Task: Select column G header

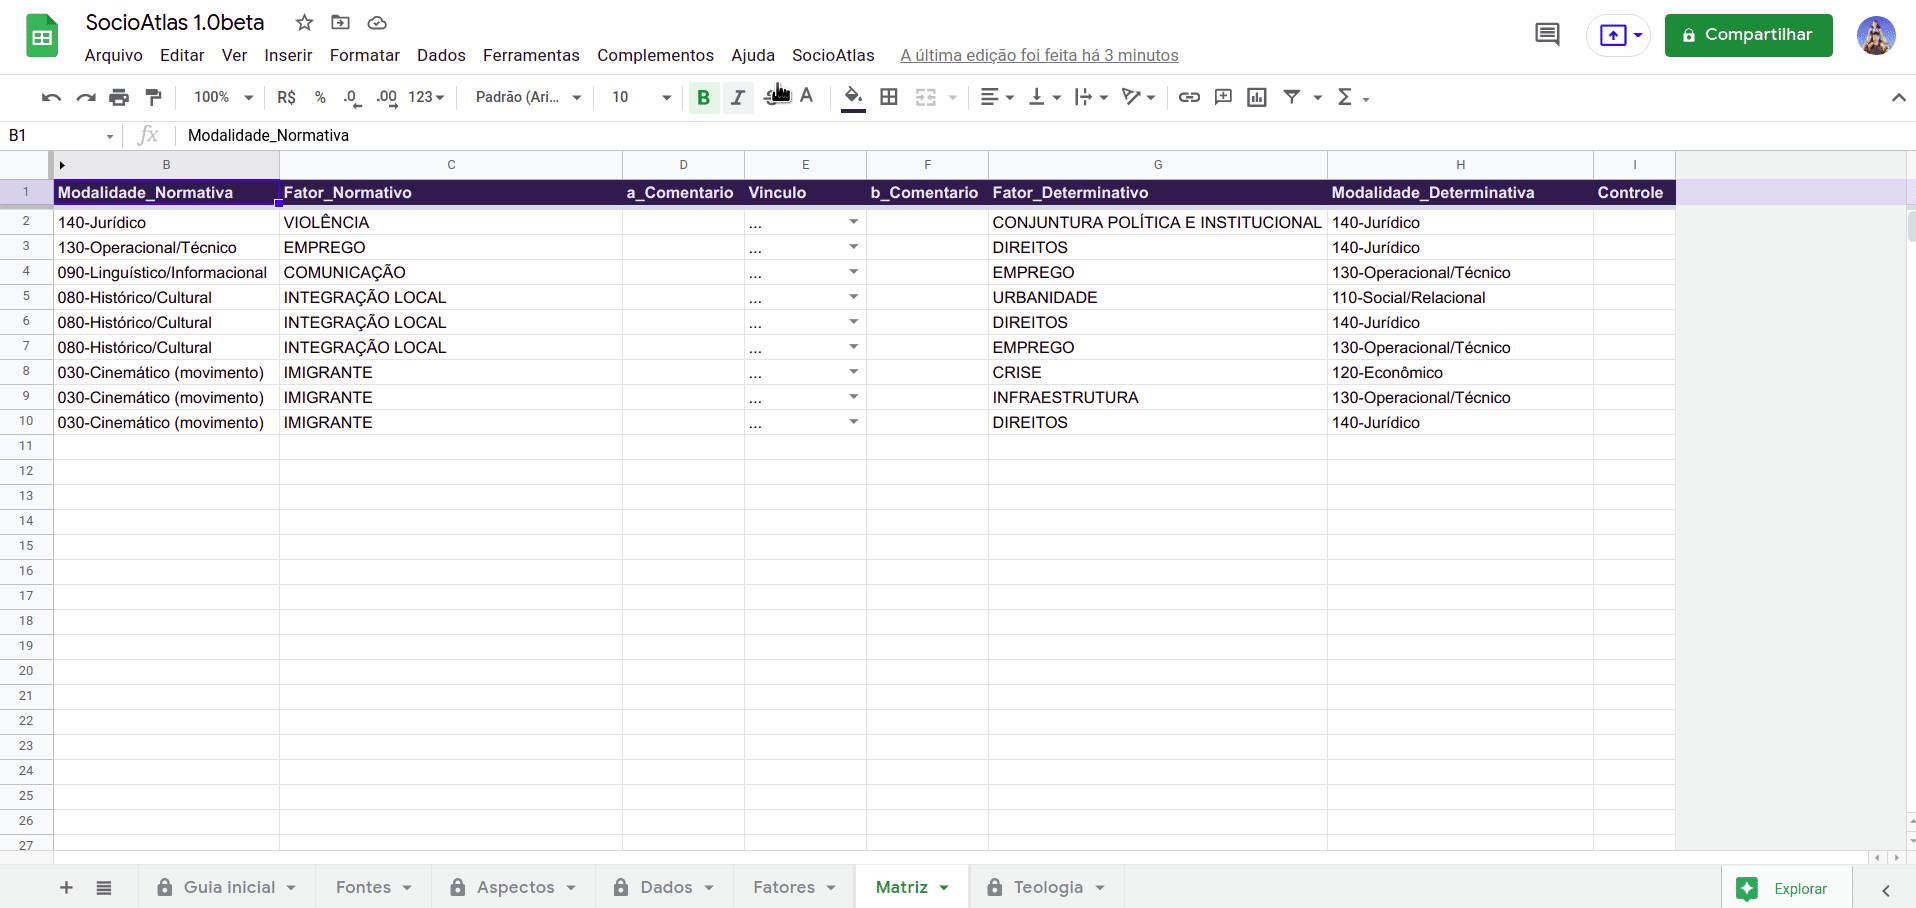Action: click(1158, 165)
